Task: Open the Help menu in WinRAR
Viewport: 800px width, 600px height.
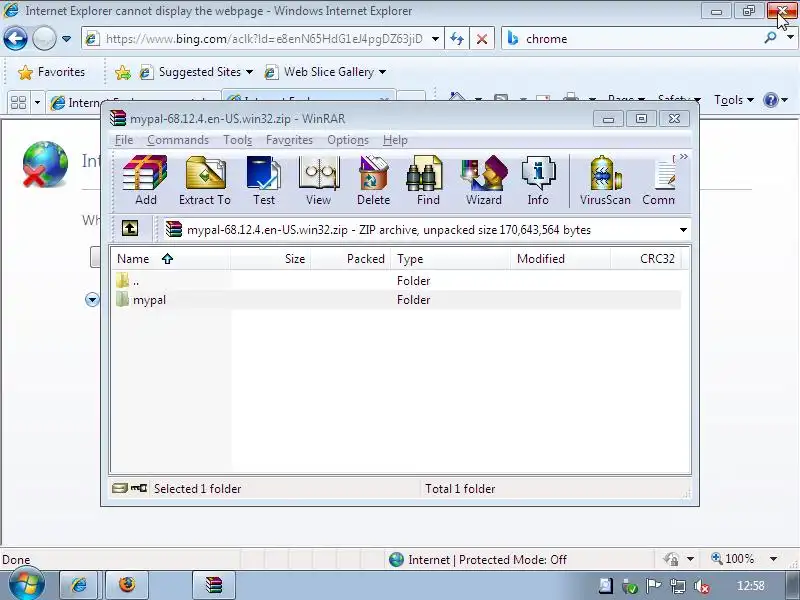Action: 395,140
